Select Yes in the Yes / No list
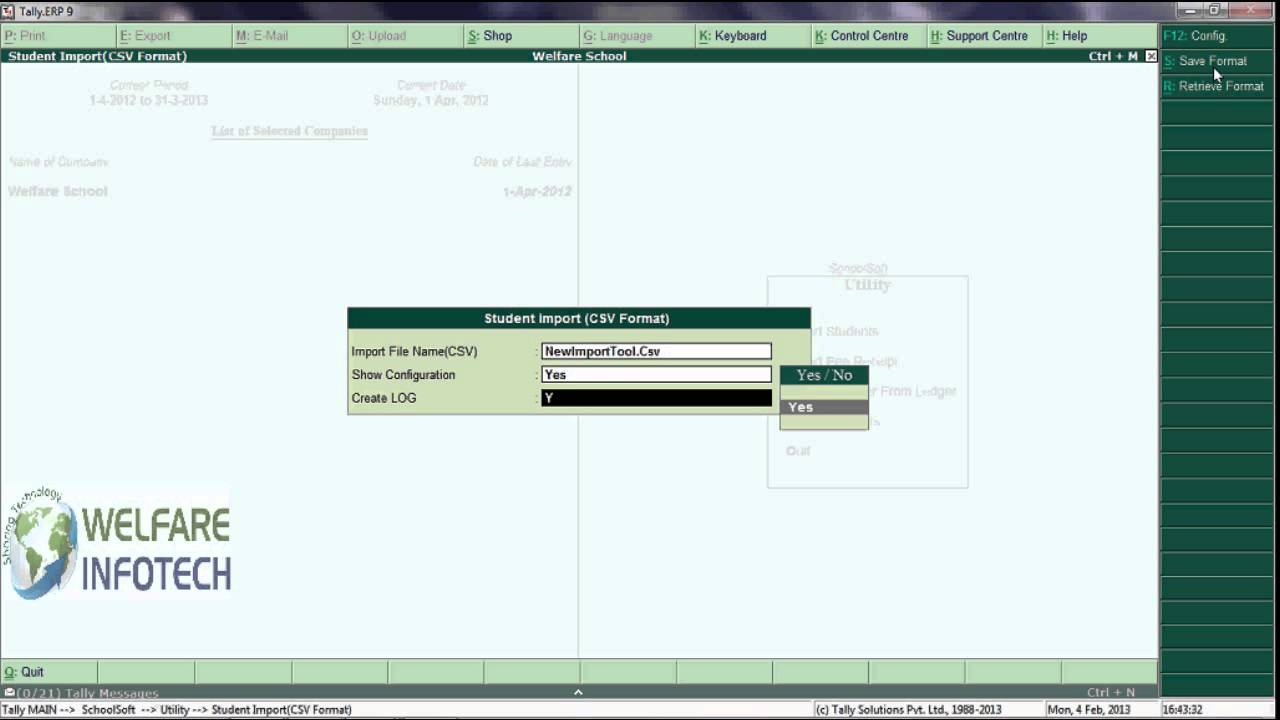 click(x=824, y=407)
